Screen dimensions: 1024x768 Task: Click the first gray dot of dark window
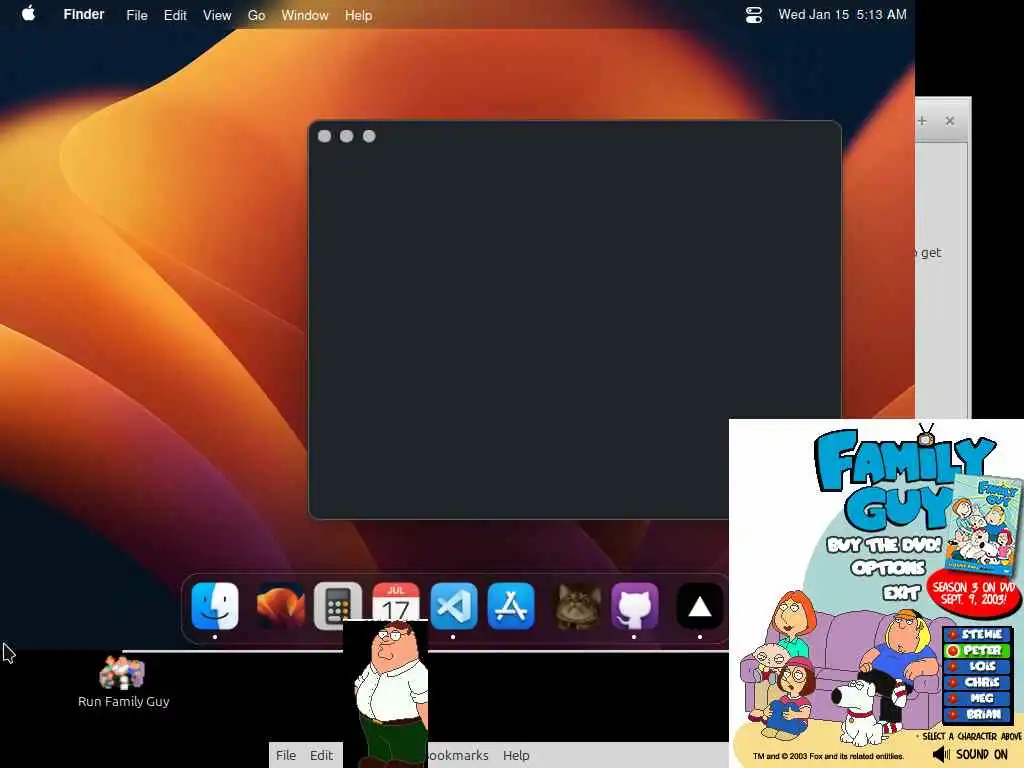click(x=324, y=136)
